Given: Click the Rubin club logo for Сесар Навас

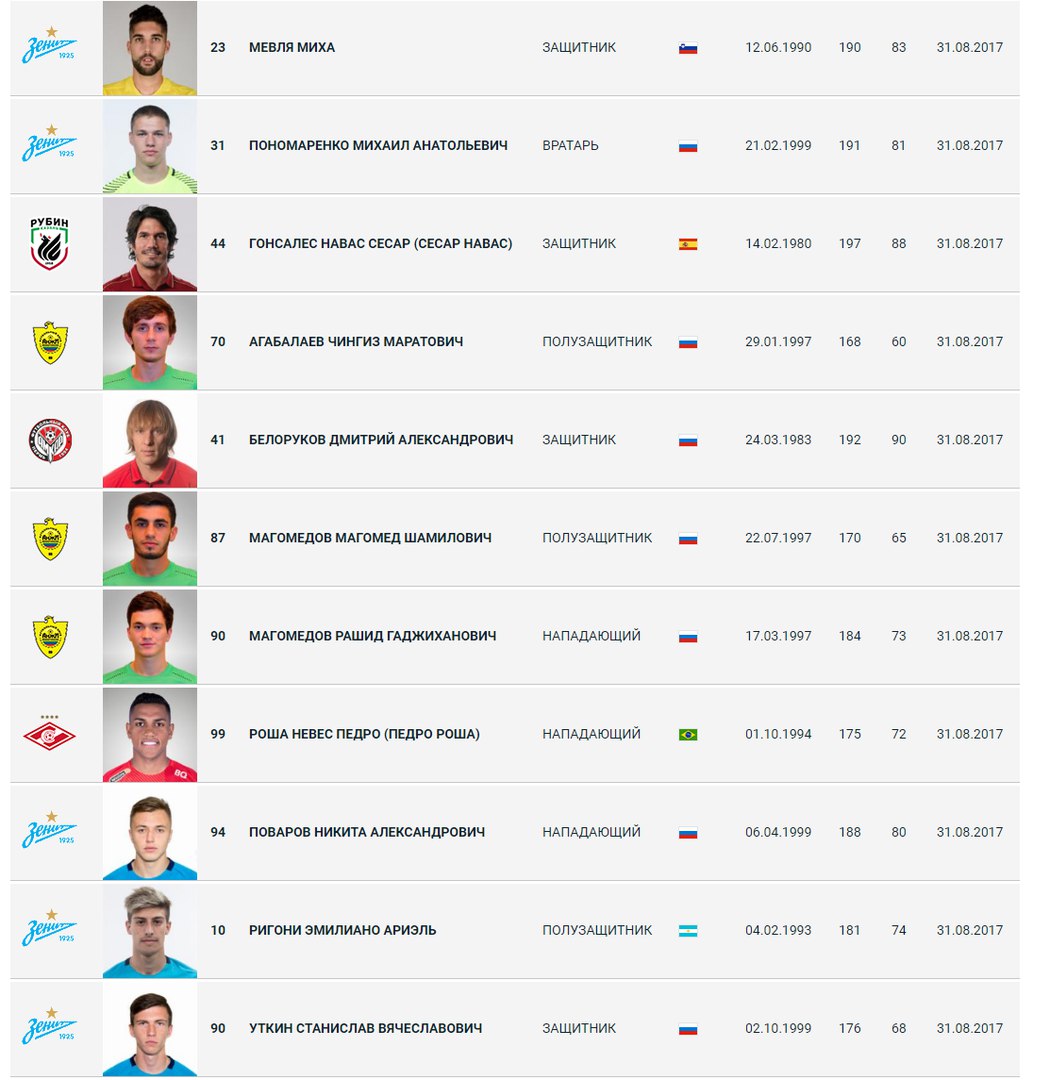Looking at the screenshot, I should 50,243.
